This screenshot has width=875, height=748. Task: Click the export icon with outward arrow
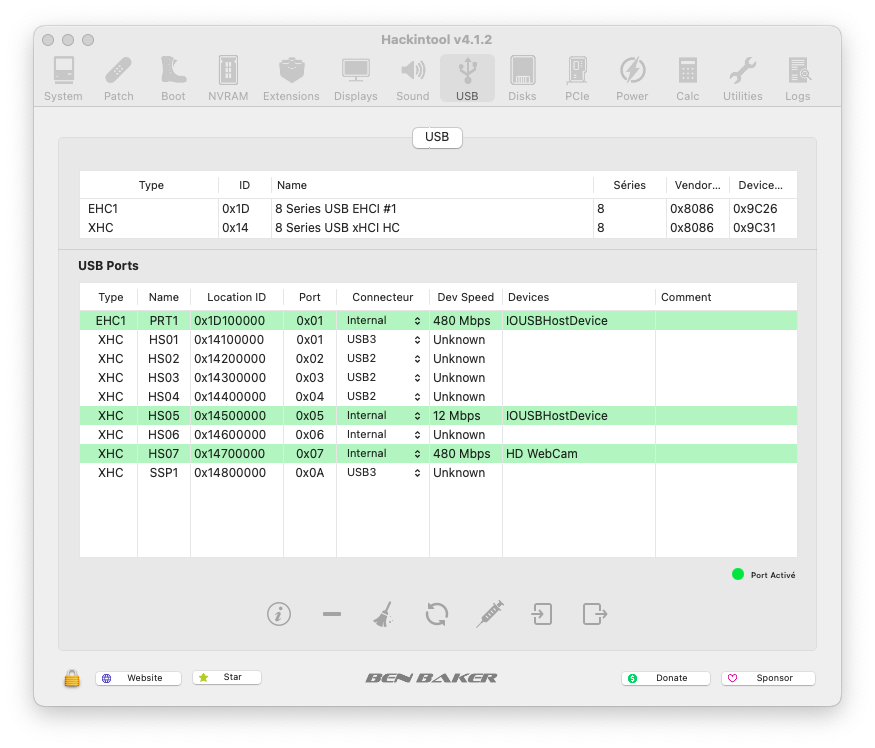click(x=594, y=614)
